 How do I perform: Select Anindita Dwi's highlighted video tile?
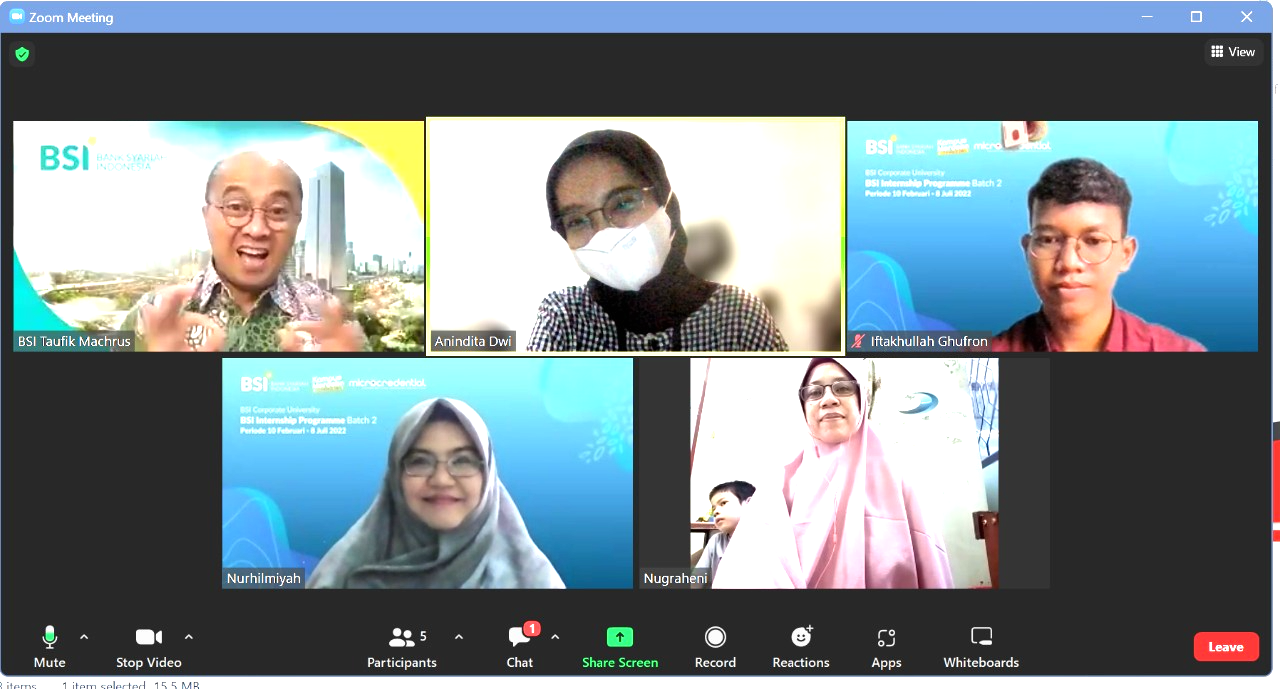point(635,236)
